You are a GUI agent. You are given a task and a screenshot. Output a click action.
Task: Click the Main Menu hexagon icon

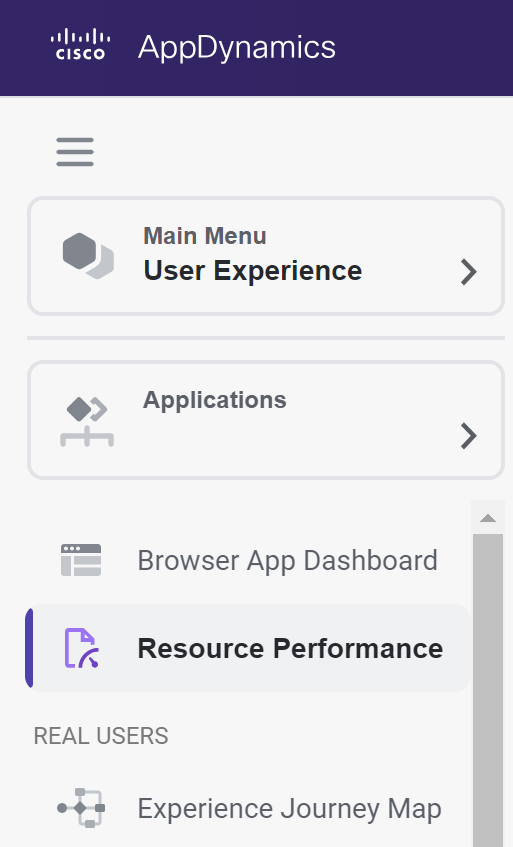coord(88,256)
